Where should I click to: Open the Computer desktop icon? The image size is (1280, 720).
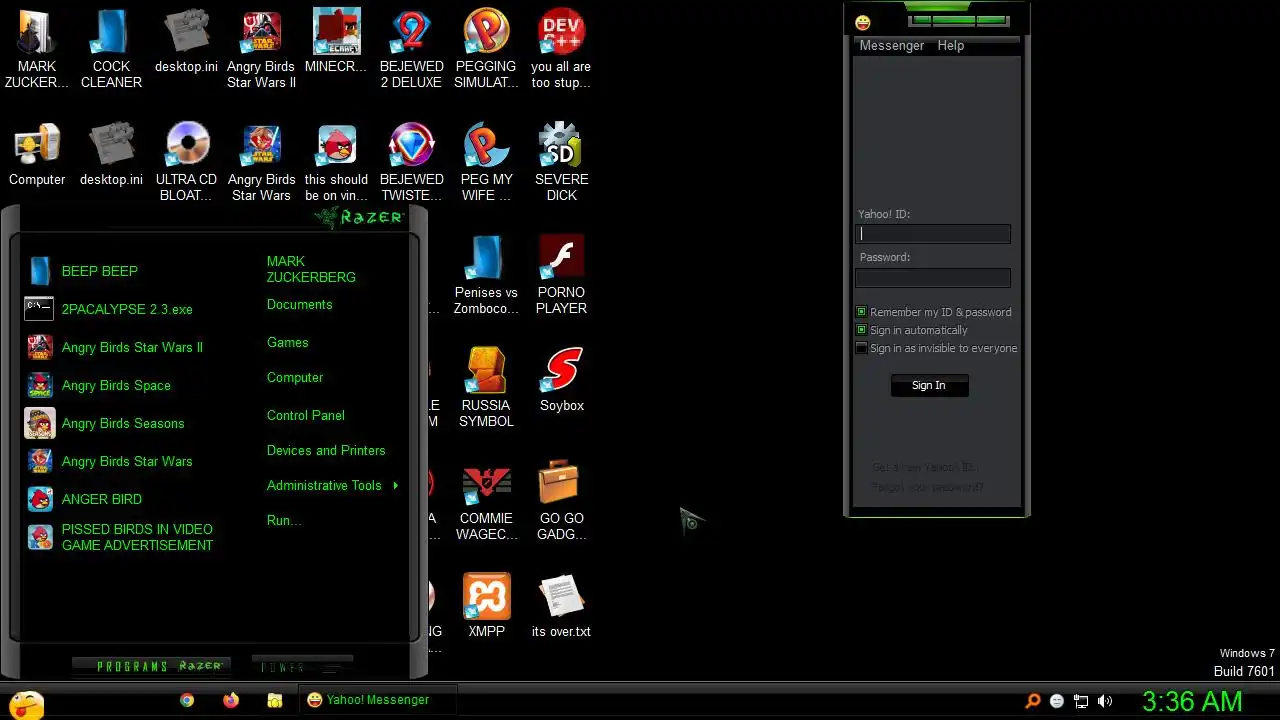[37, 155]
